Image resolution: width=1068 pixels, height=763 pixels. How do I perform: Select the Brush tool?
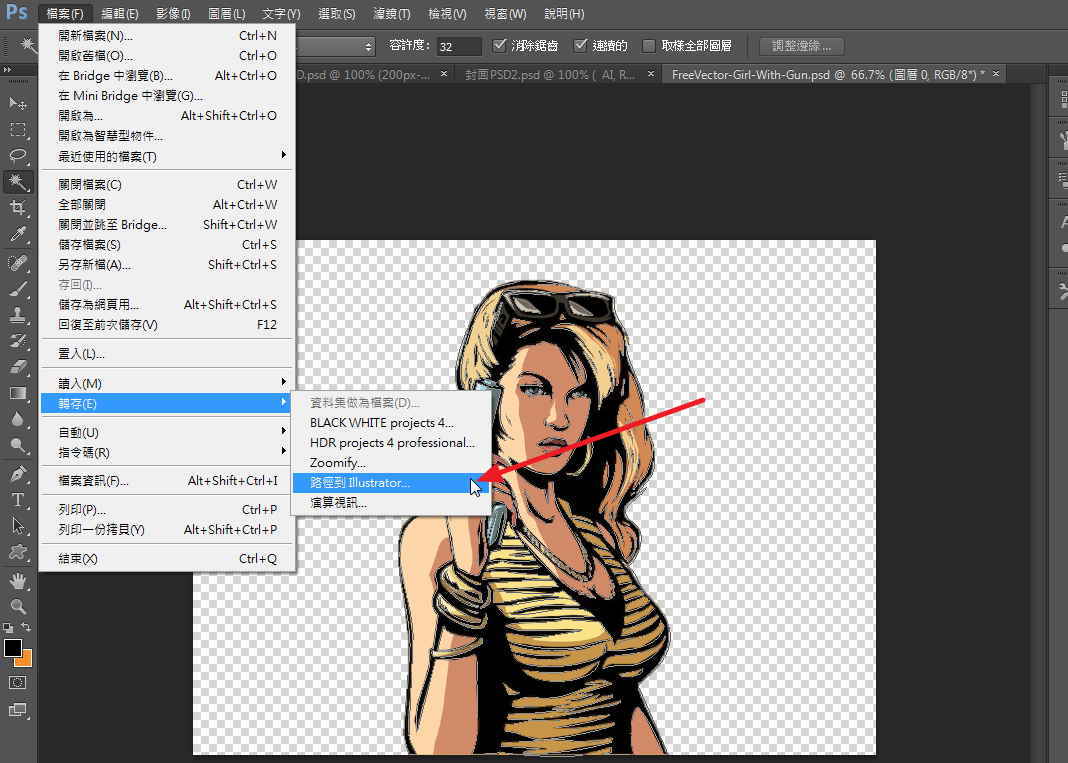click(18, 289)
